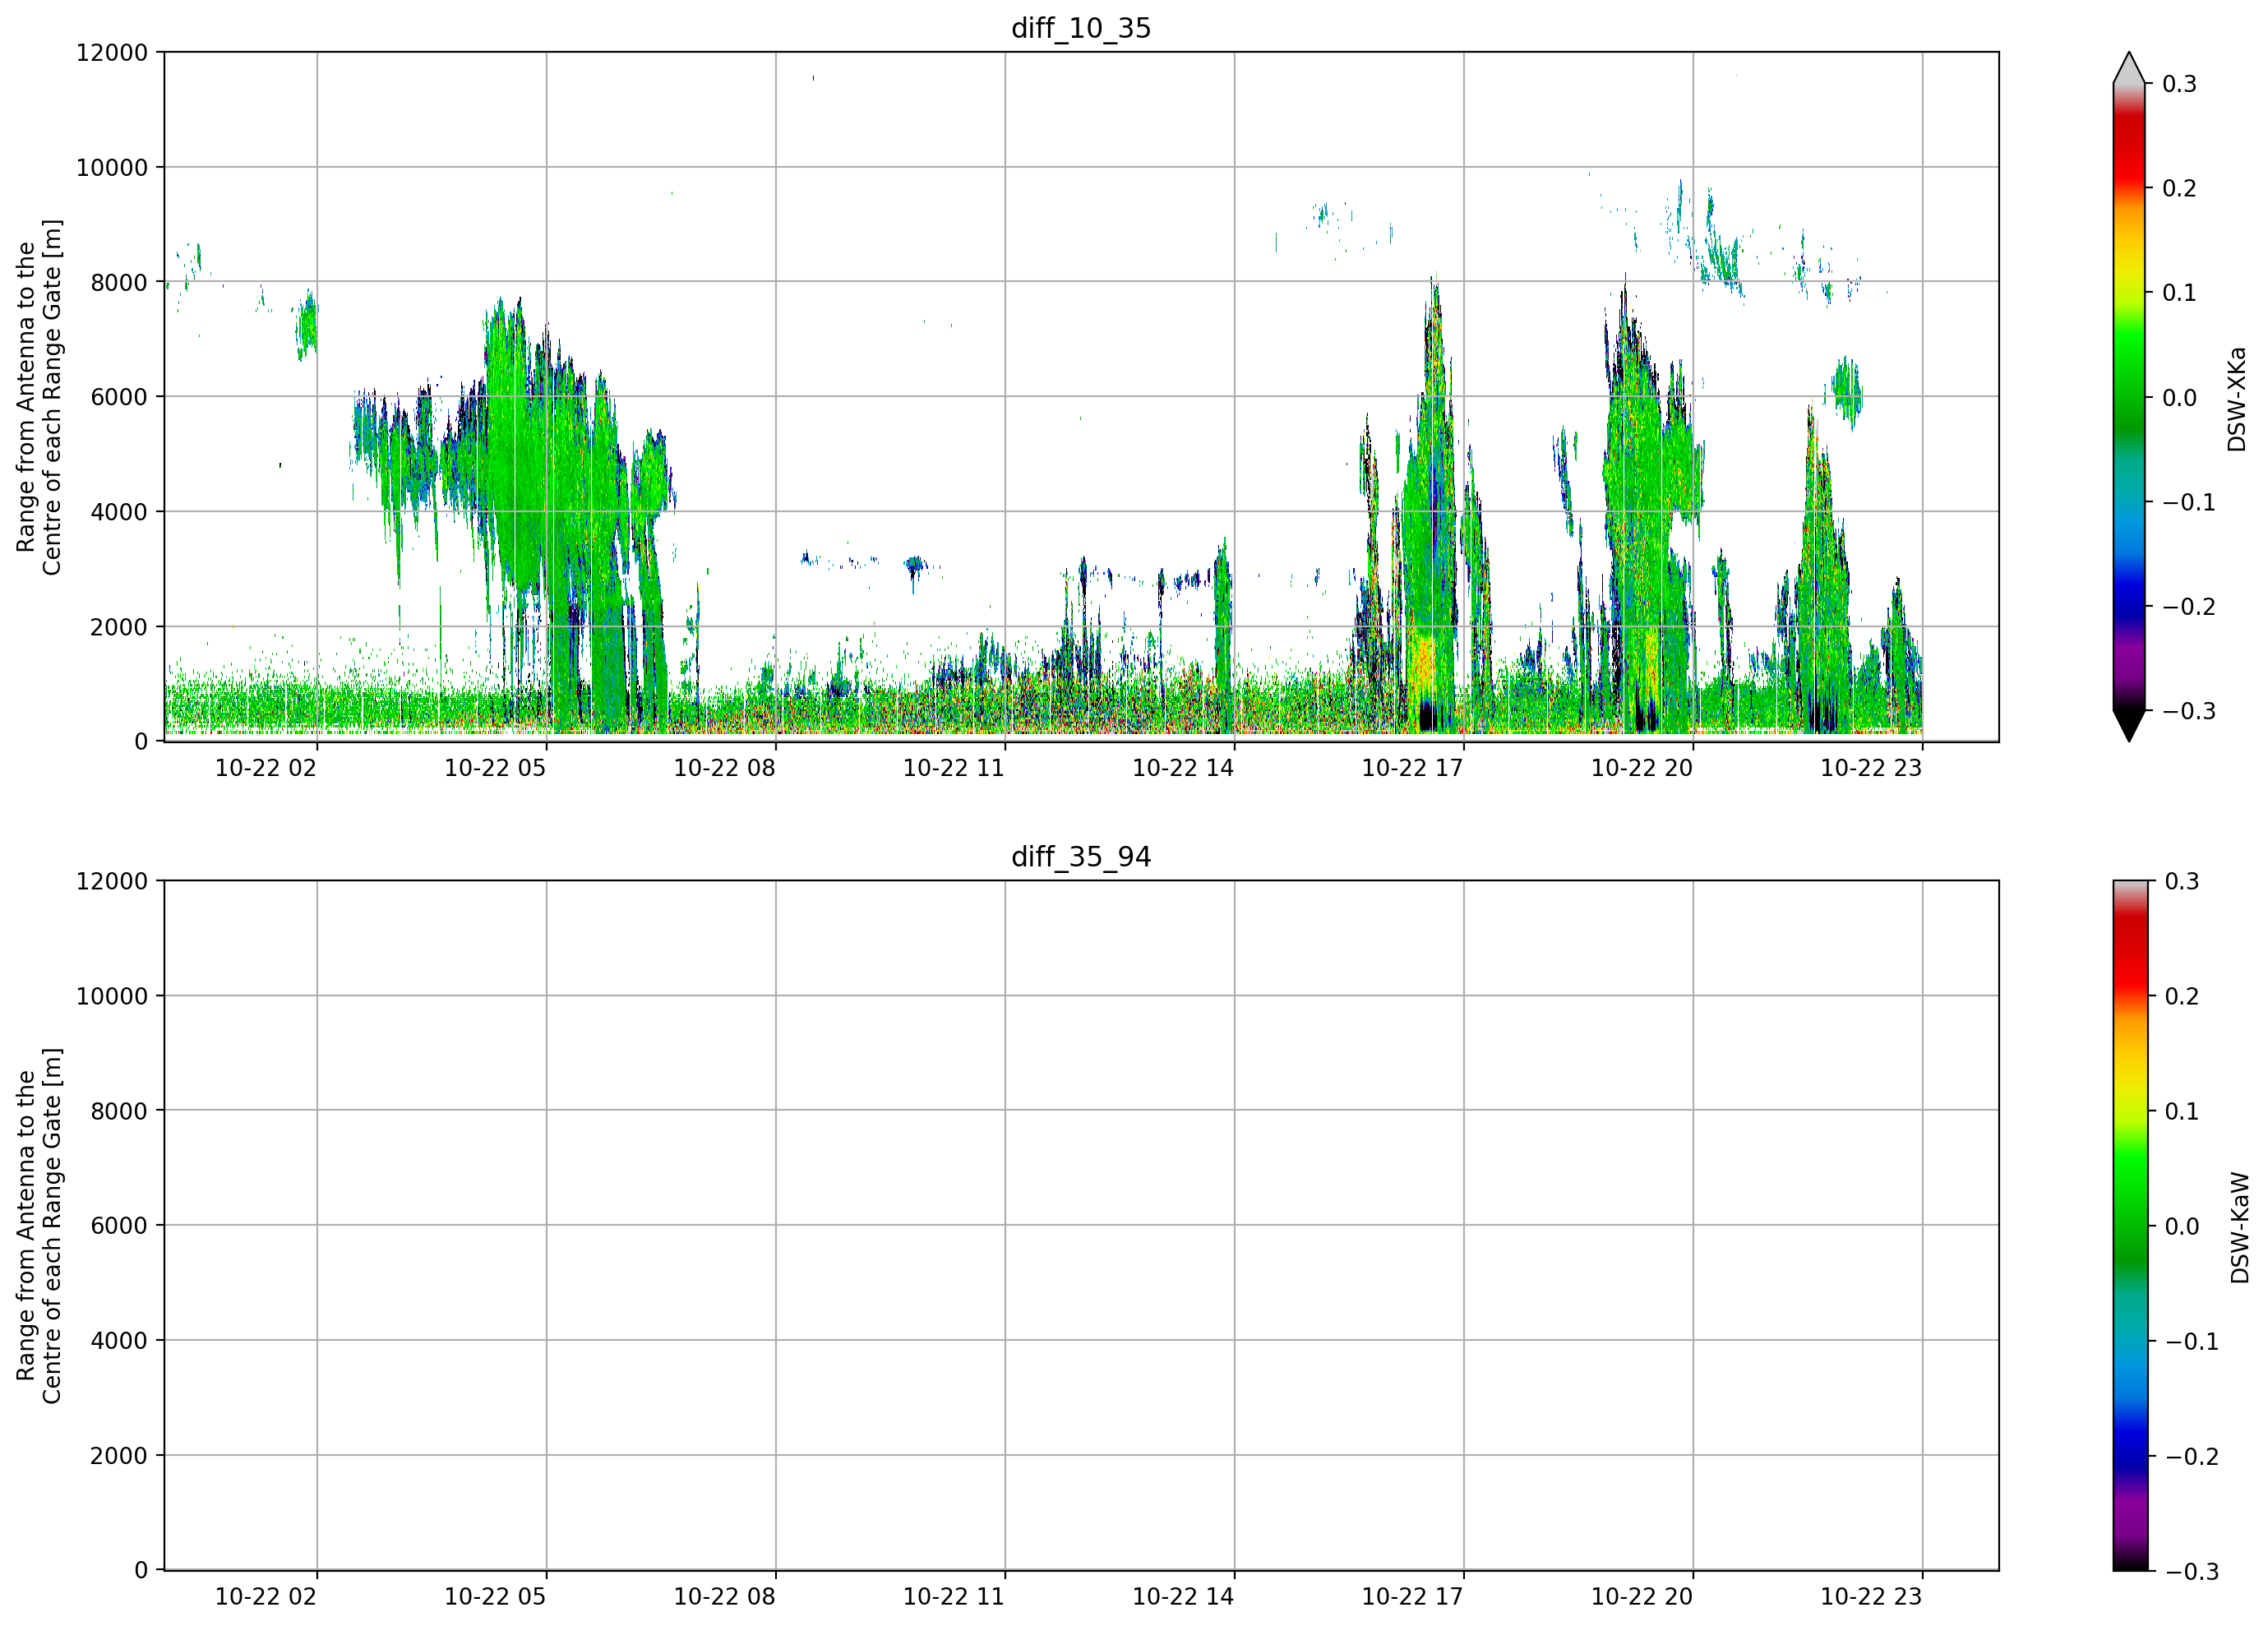Click the 0.2 tick on DSW-KaW colorbar
Screen dimensions: 2268x1626
(x=2182, y=997)
